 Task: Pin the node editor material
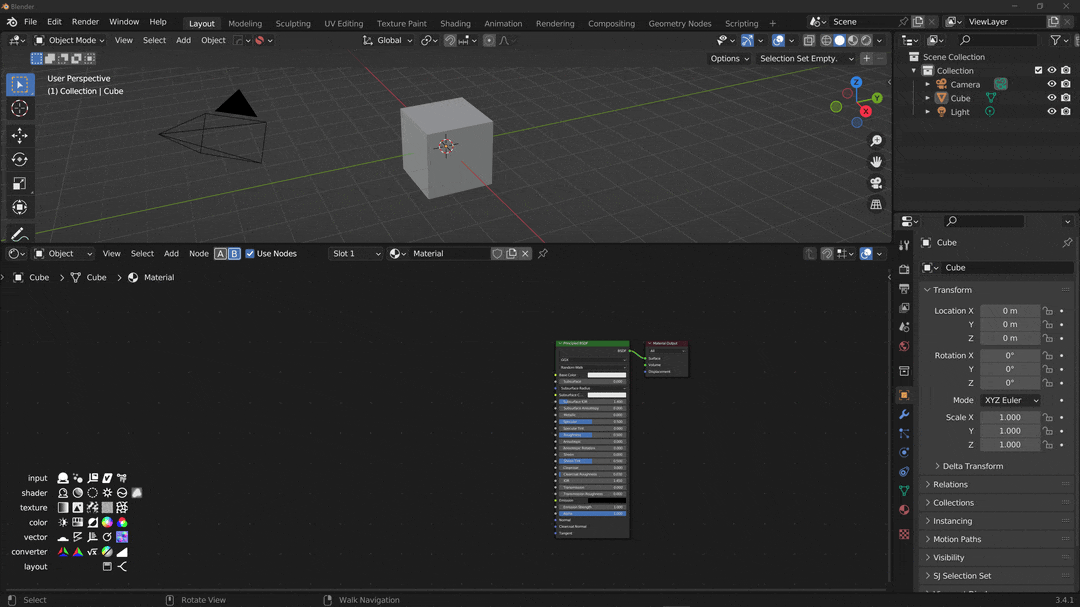[543, 254]
